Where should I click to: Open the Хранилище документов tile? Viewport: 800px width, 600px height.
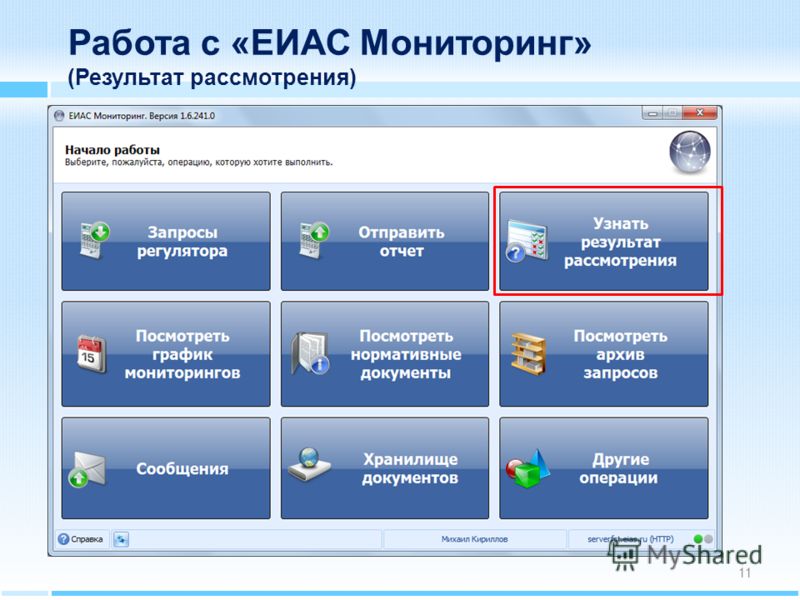point(385,468)
